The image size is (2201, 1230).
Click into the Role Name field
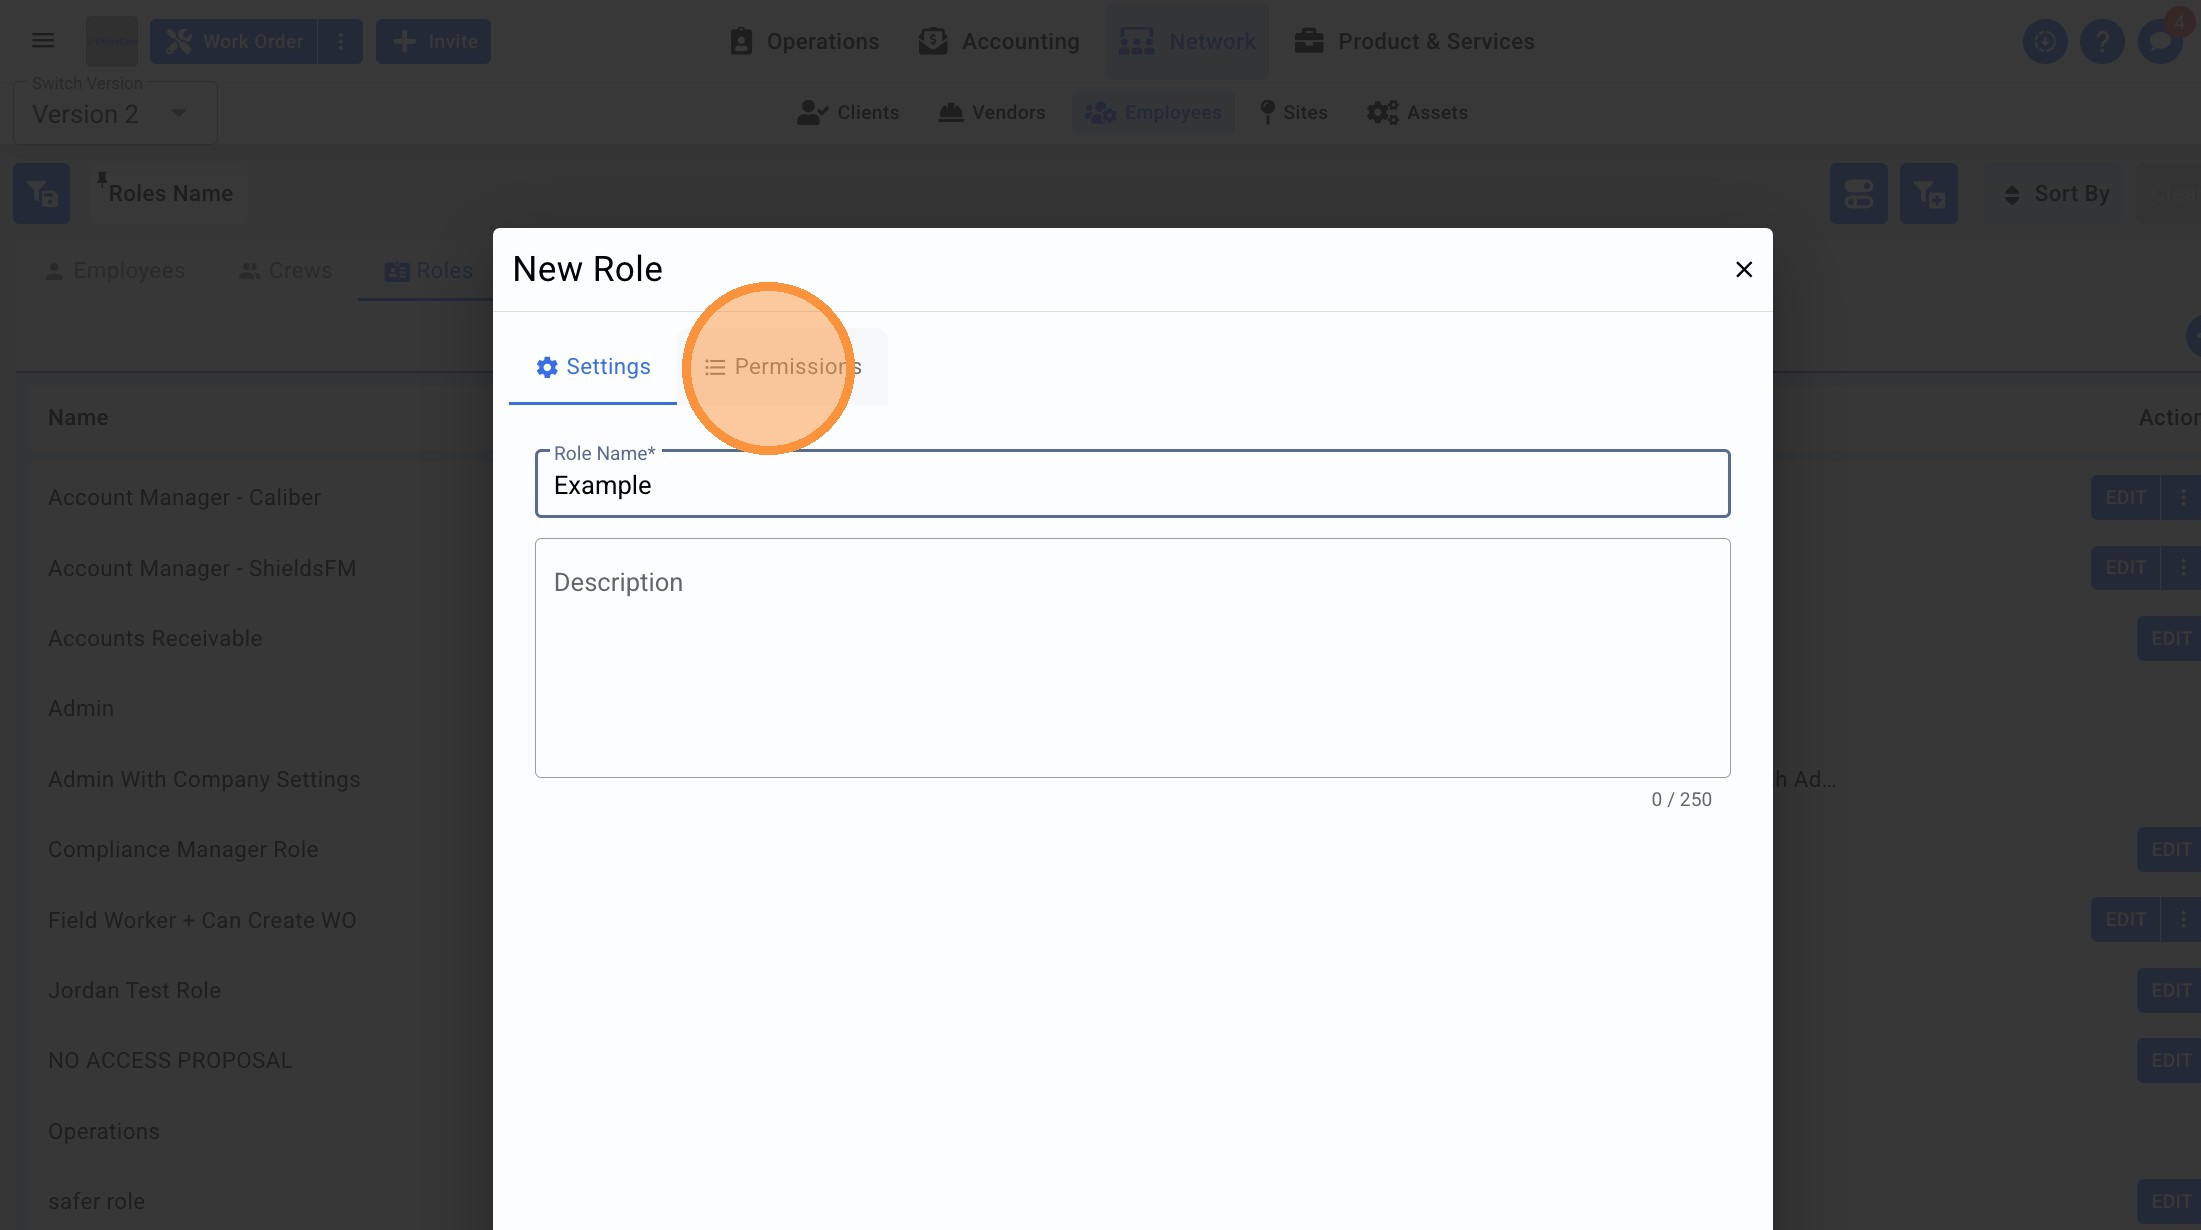(x=1132, y=485)
